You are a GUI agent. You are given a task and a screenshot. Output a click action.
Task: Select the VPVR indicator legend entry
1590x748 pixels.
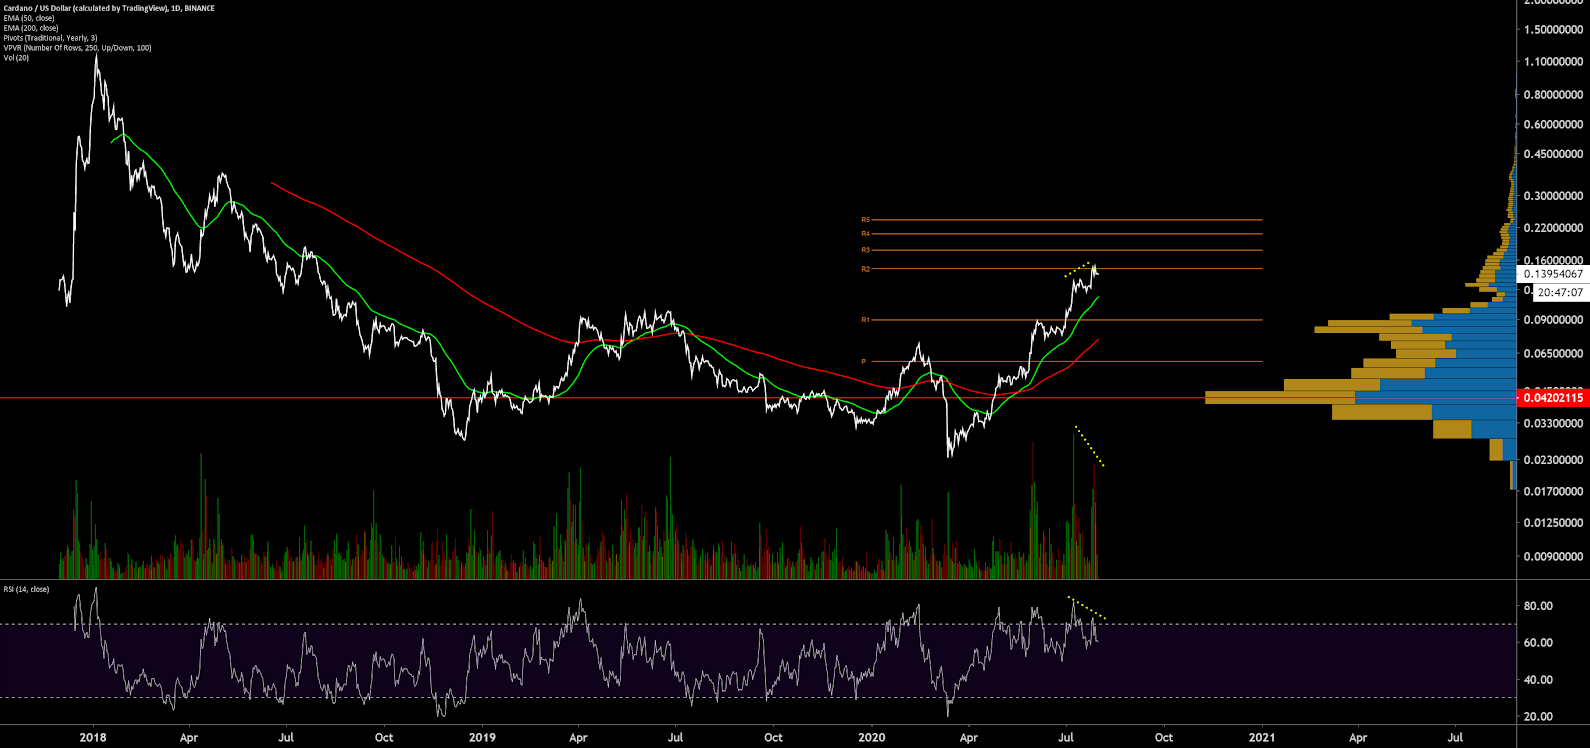[77, 48]
